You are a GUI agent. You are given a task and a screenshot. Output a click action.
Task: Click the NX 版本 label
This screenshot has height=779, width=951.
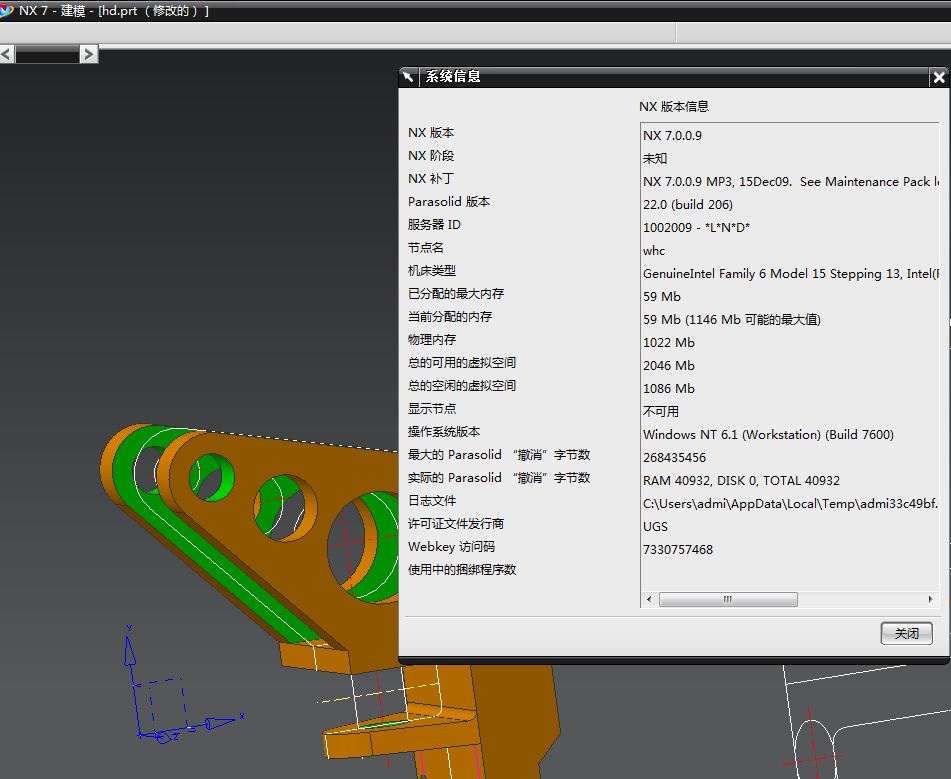[x=431, y=133]
